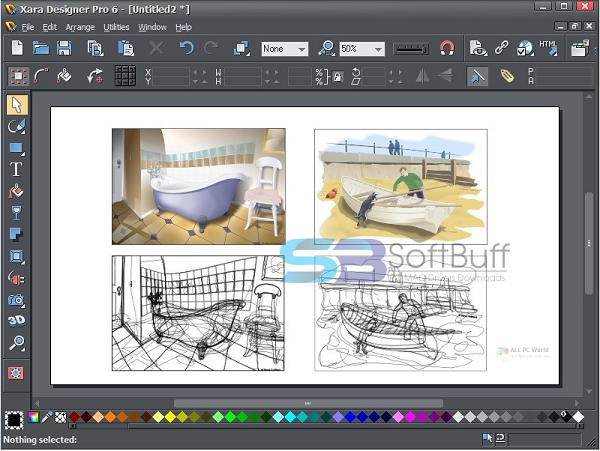Toggle show bounds select mode
Image resolution: width=600 pixels, height=451 pixels.
coord(18,76)
